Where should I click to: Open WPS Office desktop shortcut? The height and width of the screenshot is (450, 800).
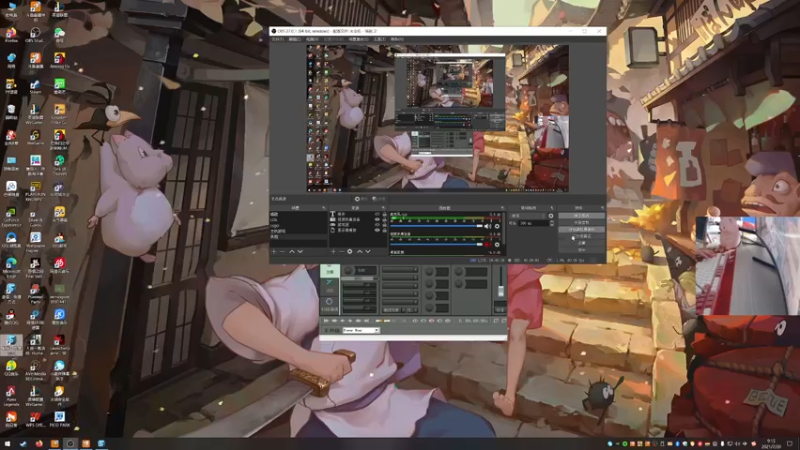click(x=35, y=419)
